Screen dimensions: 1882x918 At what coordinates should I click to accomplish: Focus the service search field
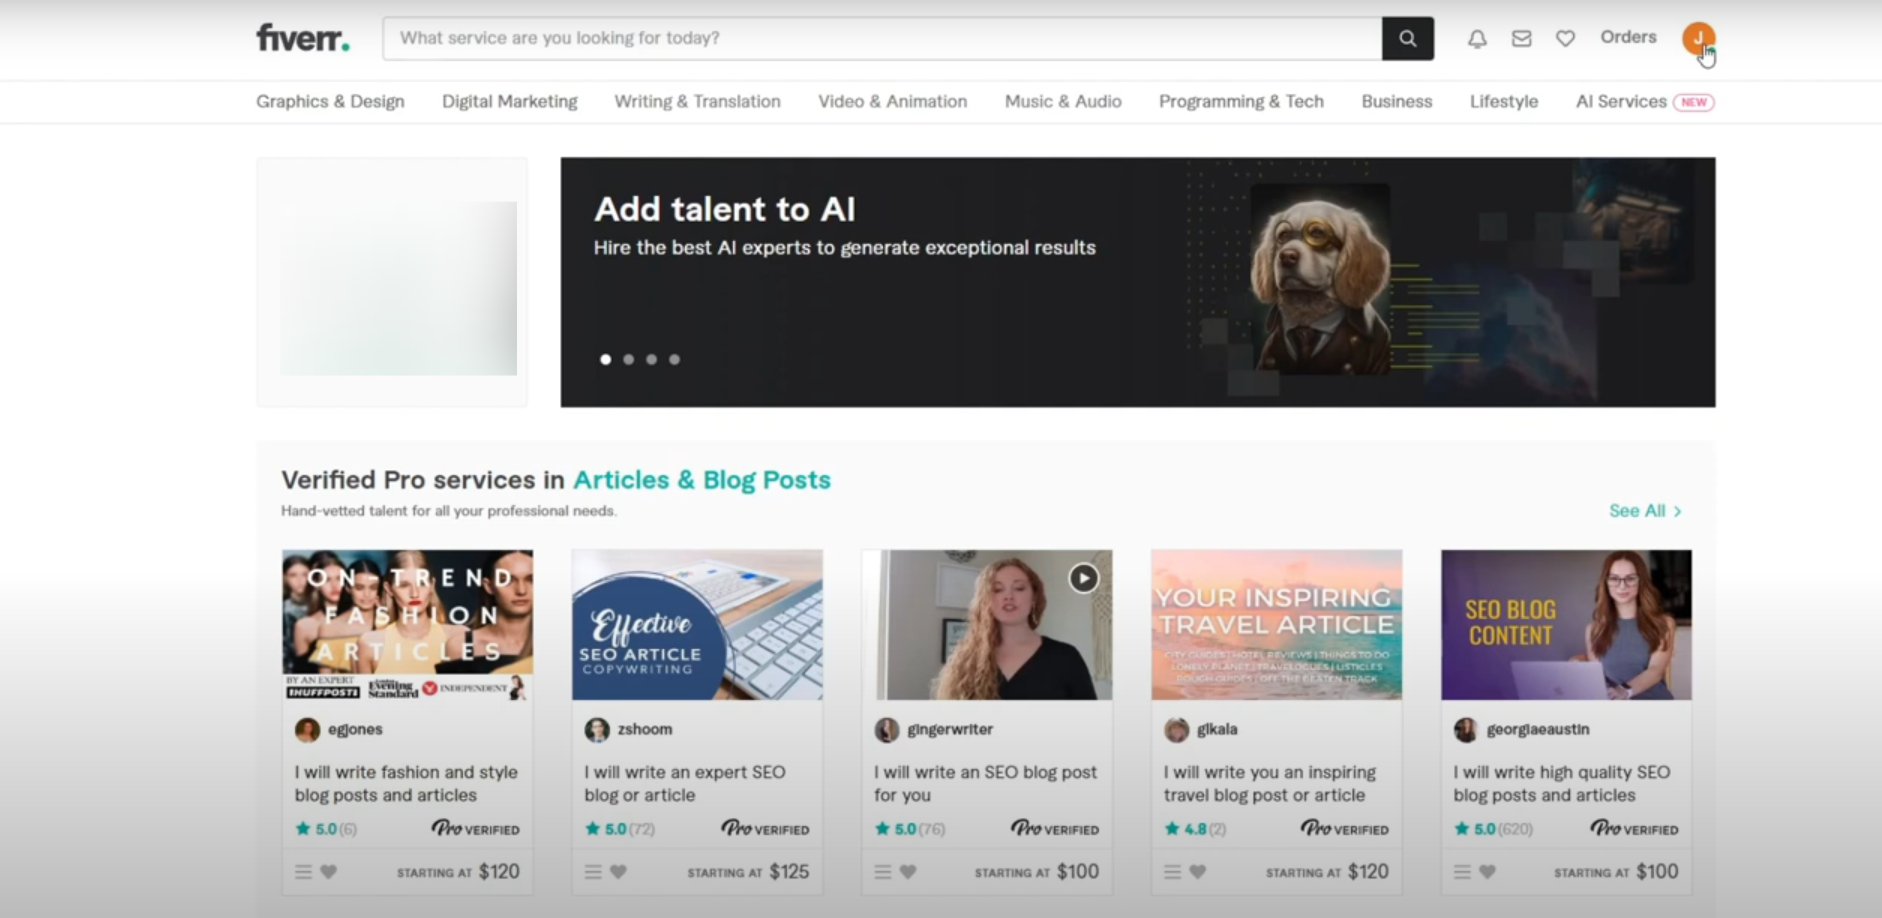point(880,38)
